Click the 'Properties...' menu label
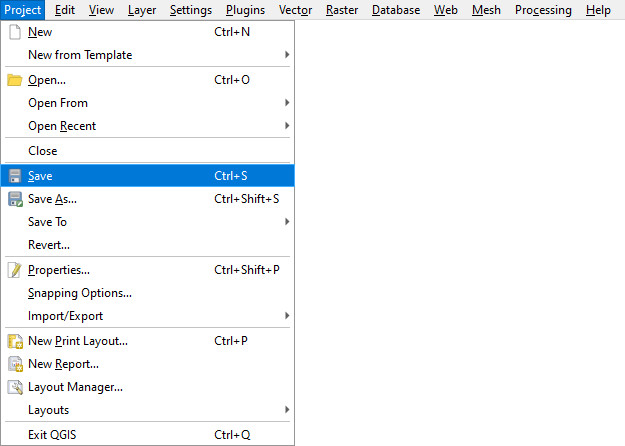The image size is (625, 446). (x=59, y=270)
